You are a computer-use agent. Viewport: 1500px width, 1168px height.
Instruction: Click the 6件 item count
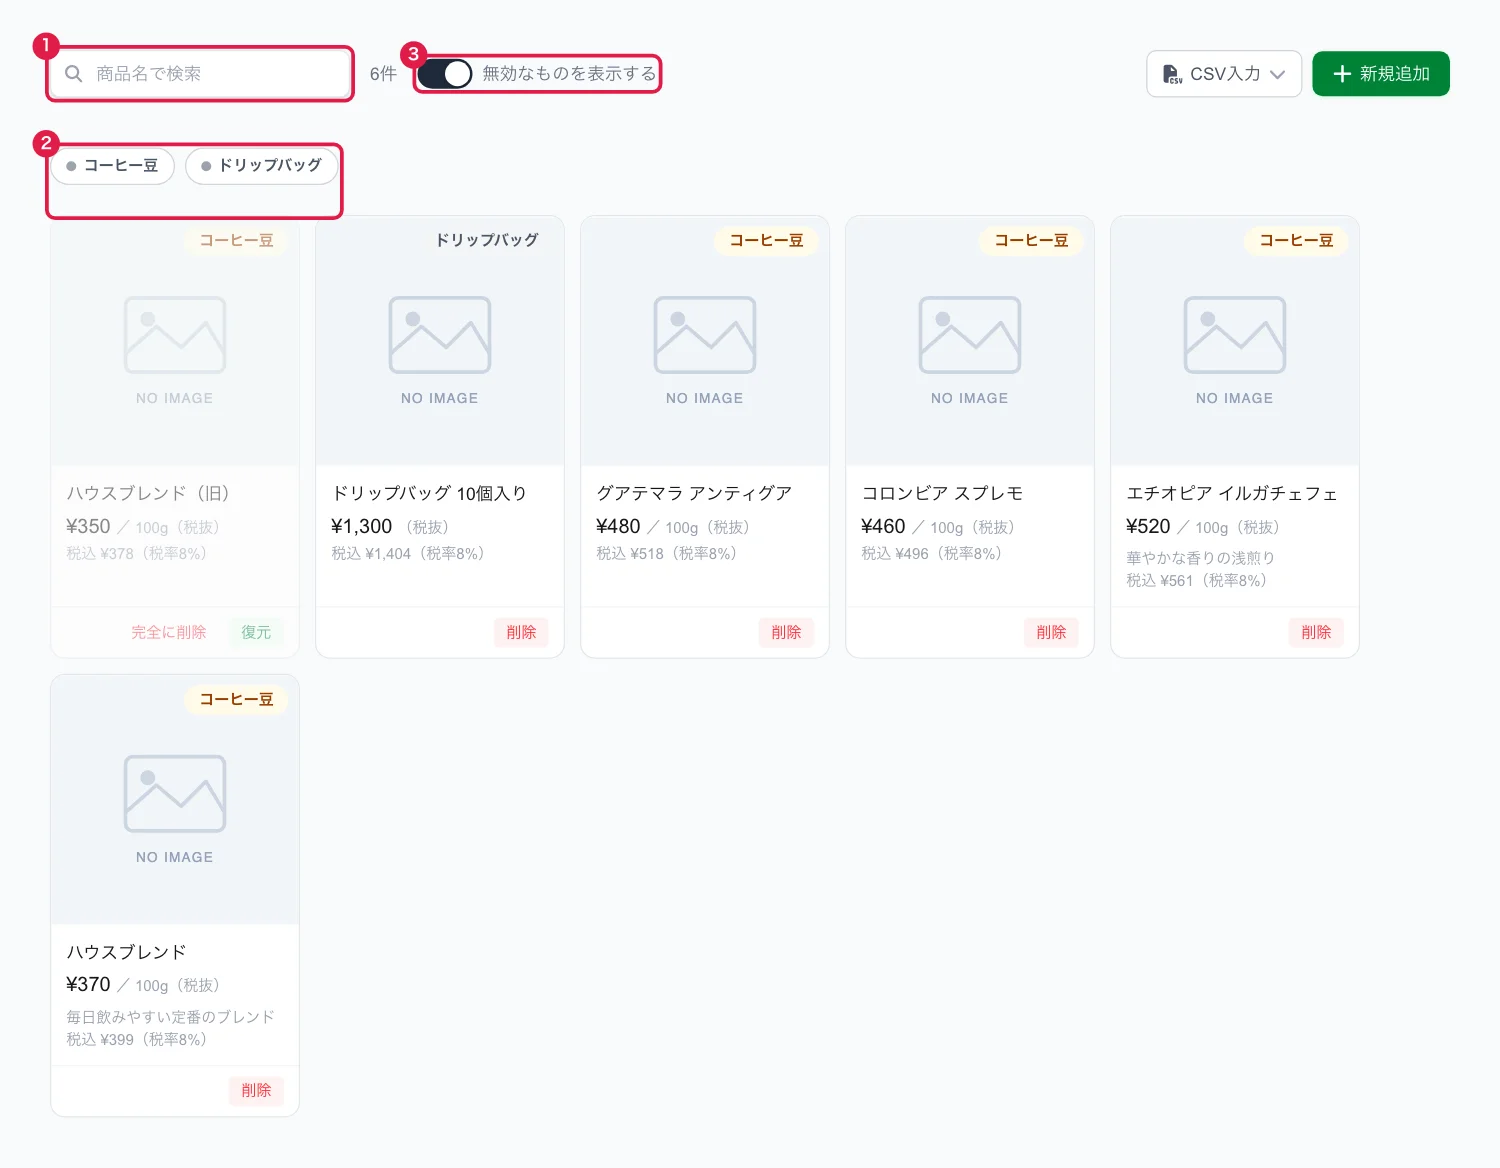click(383, 74)
